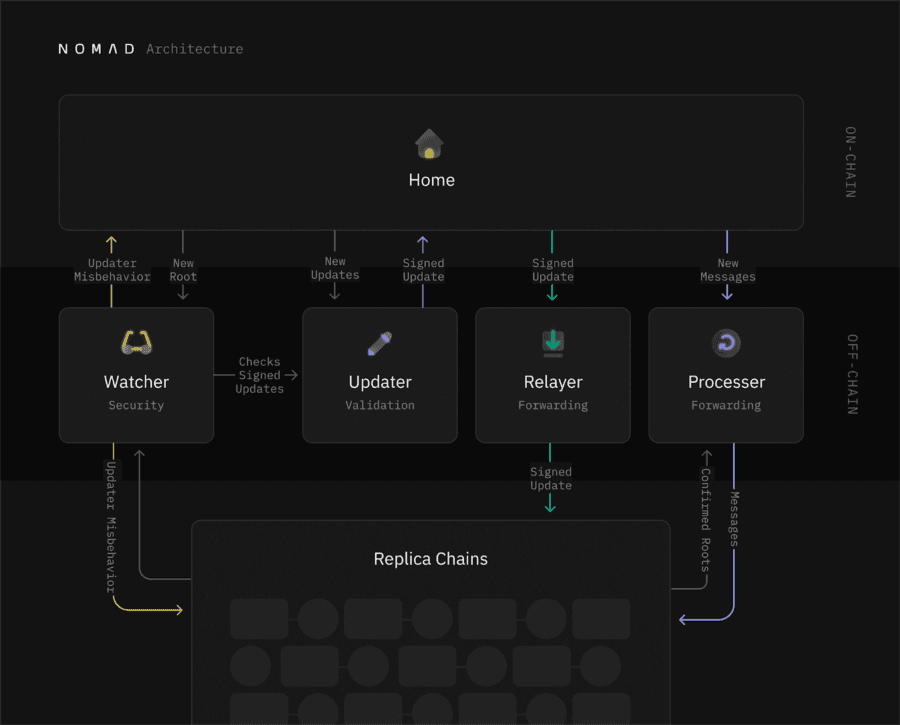
Task: Expand the Home panel
Action: (431, 162)
